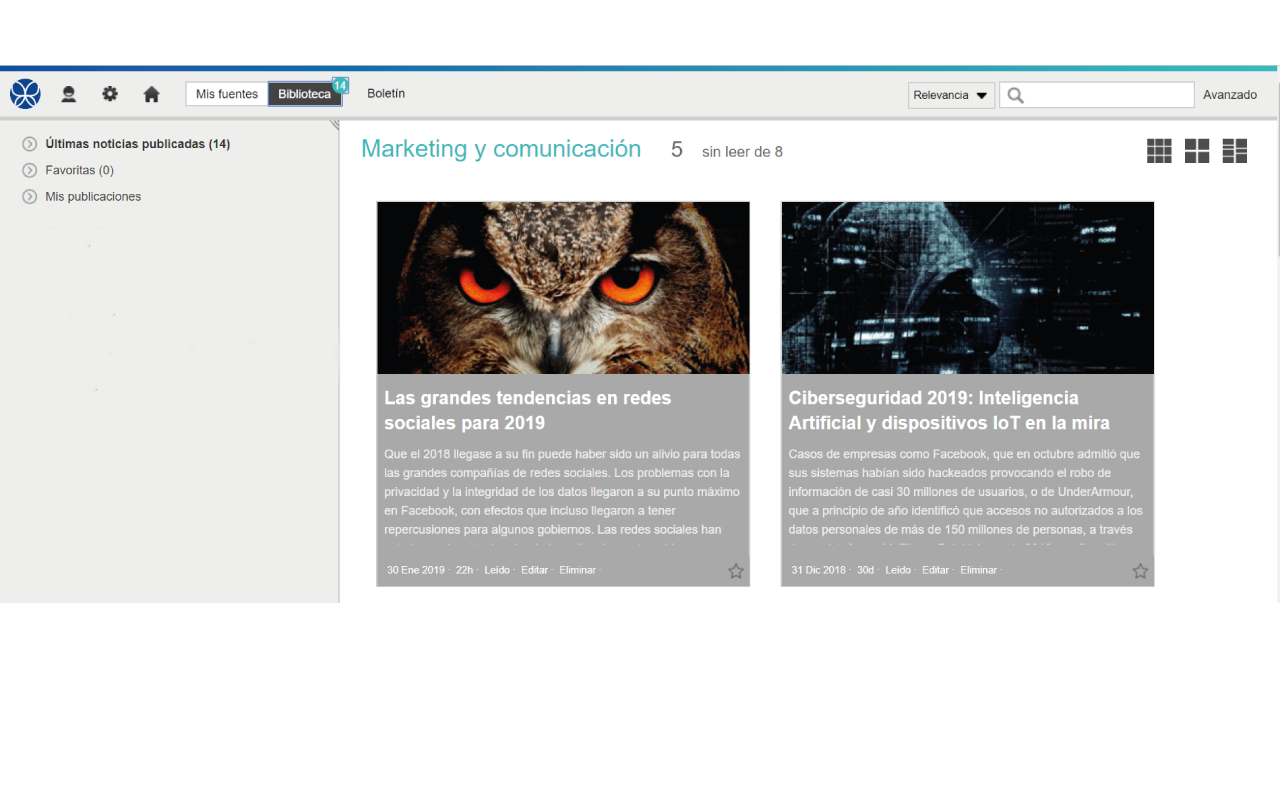Click the '30 Ene 2019' date text
The height and width of the screenshot is (800, 1280).
point(416,570)
